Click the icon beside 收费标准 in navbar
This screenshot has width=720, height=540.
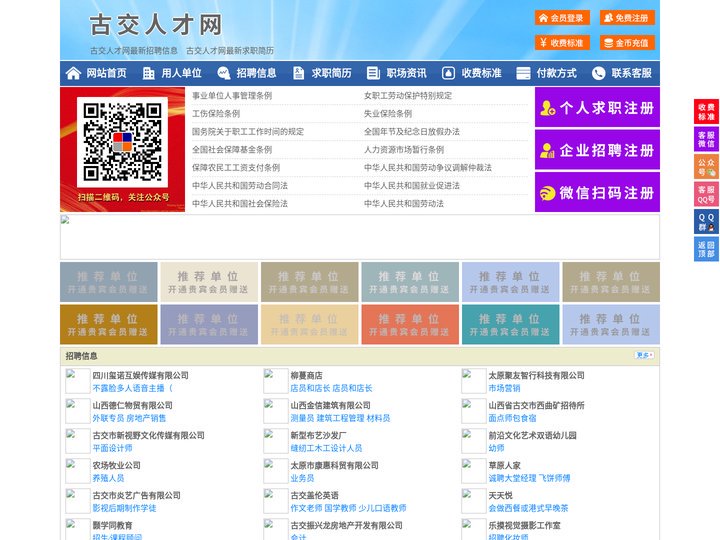(448, 73)
